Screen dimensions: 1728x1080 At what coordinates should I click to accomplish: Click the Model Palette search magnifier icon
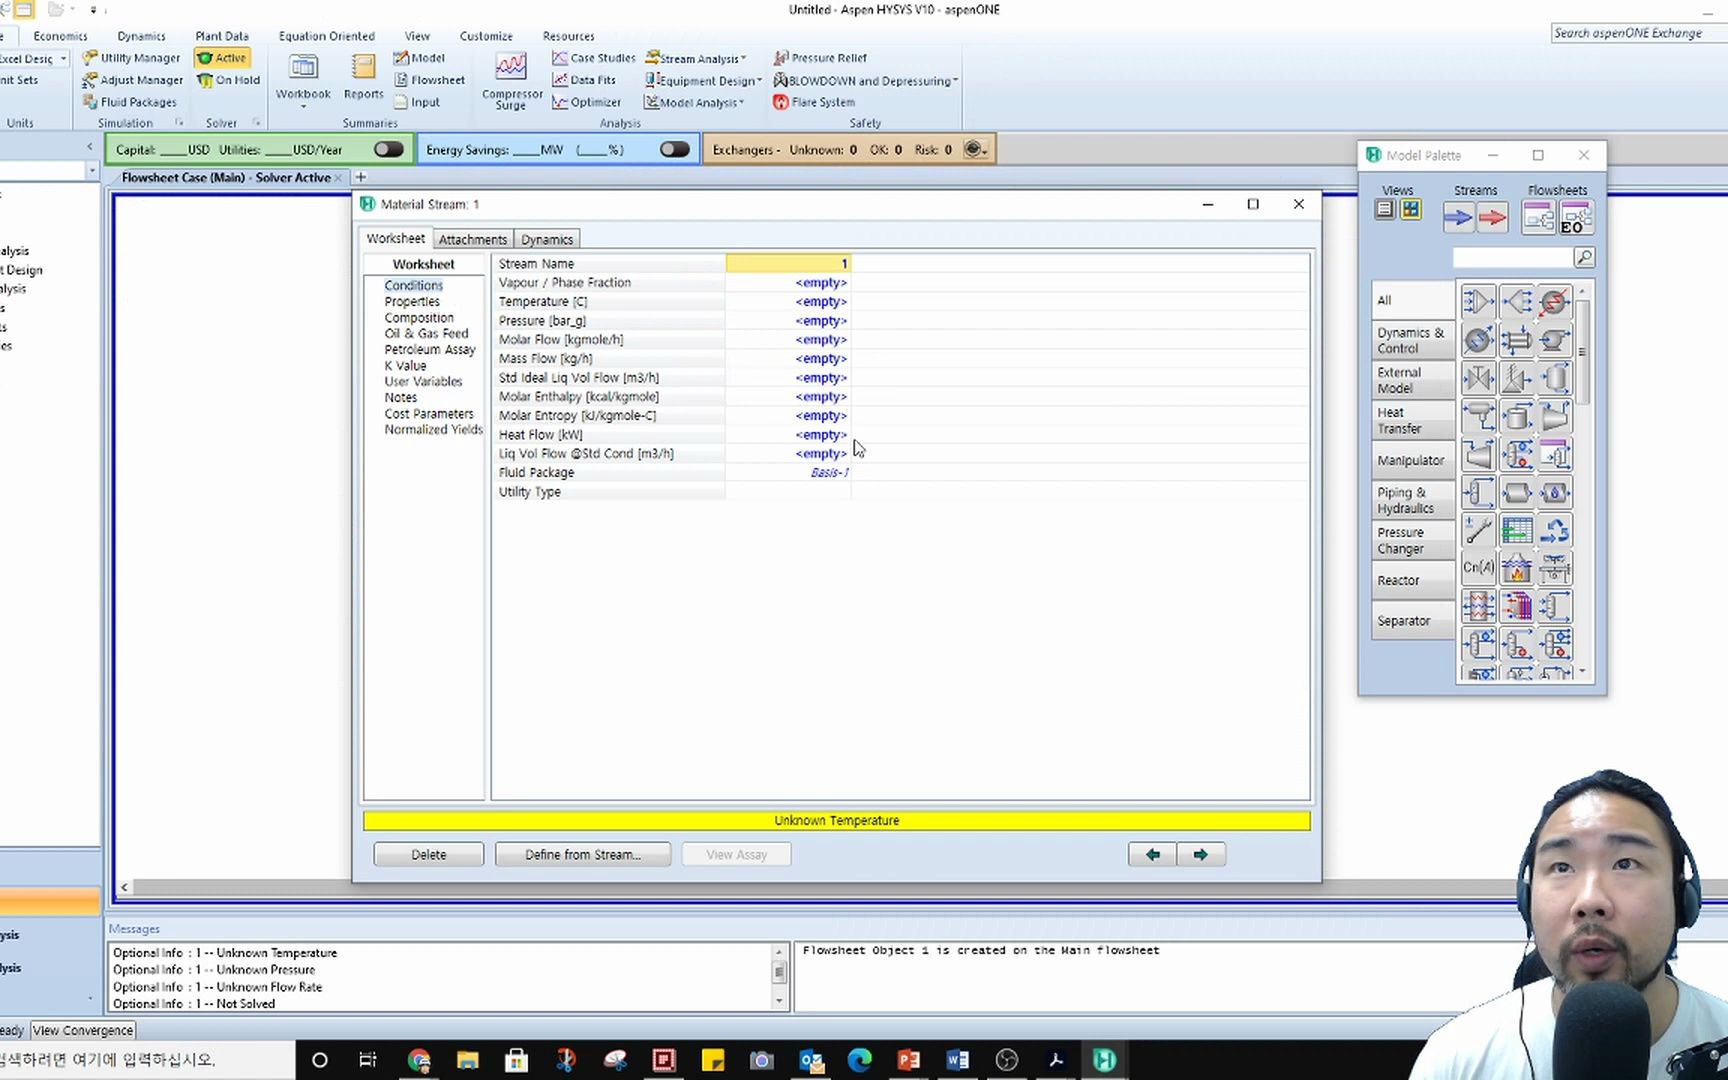click(x=1584, y=258)
